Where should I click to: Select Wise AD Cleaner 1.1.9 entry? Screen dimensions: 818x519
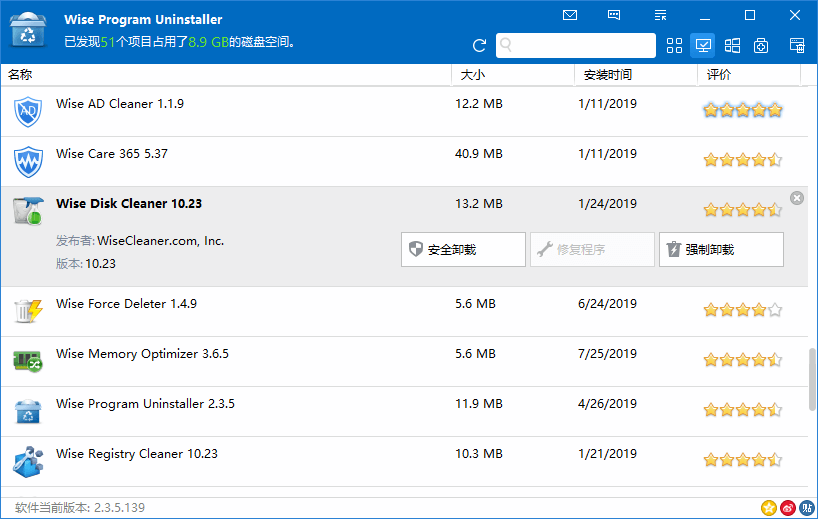pos(120,104)
